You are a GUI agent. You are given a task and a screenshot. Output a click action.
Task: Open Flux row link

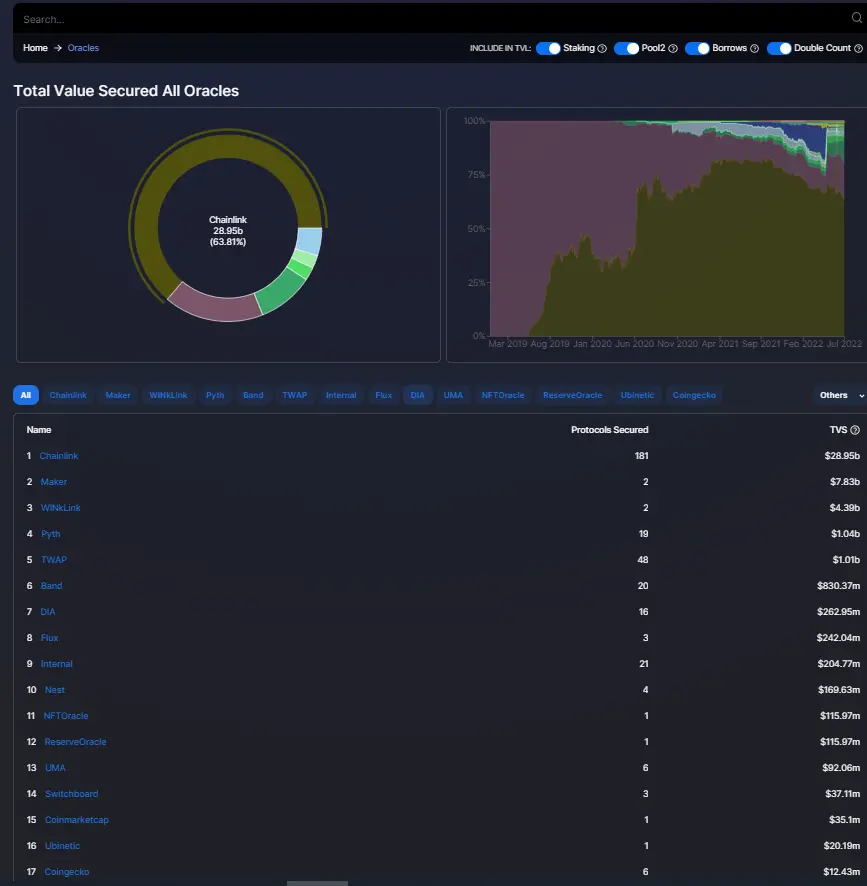tap(49, 638)
